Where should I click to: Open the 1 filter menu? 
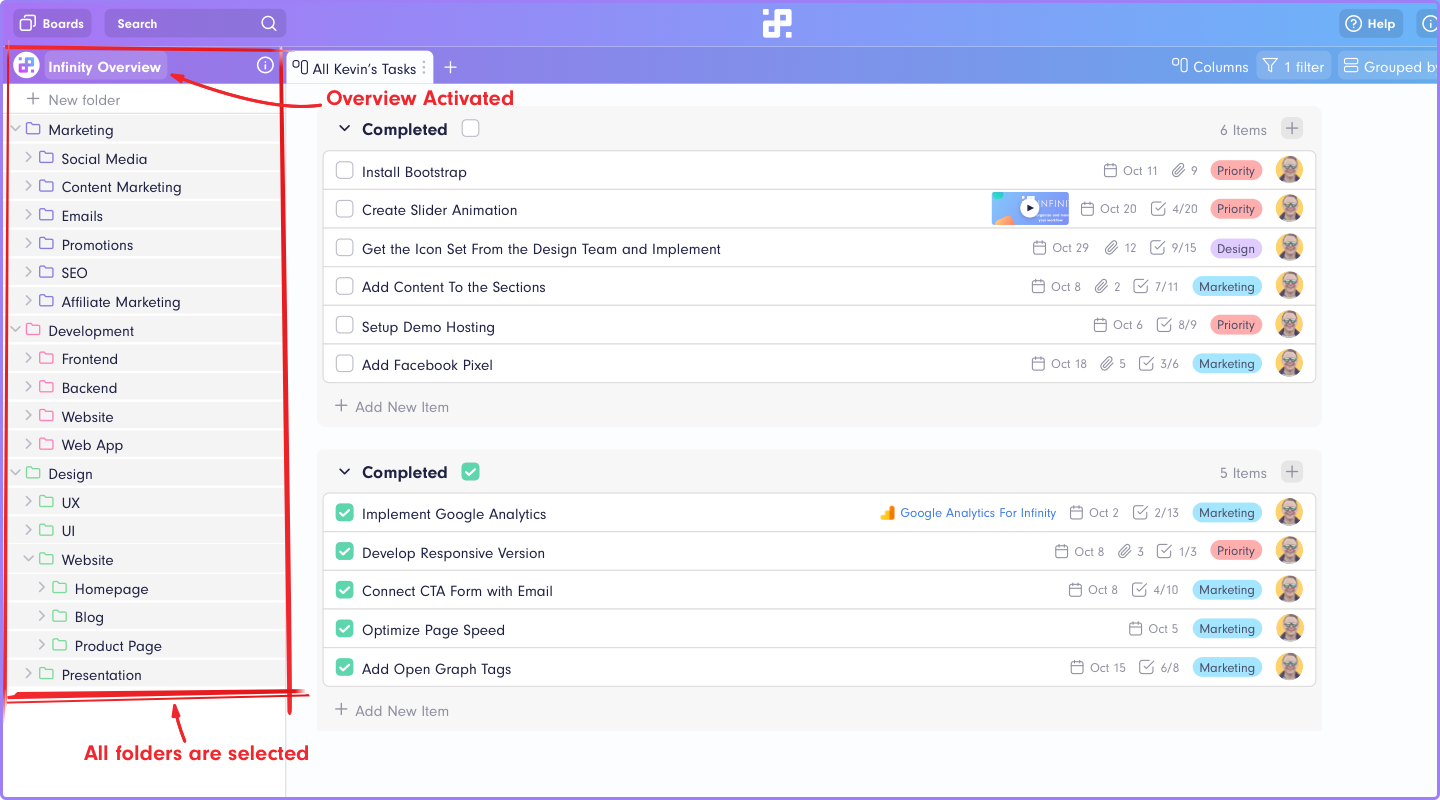click(1293, 66)
